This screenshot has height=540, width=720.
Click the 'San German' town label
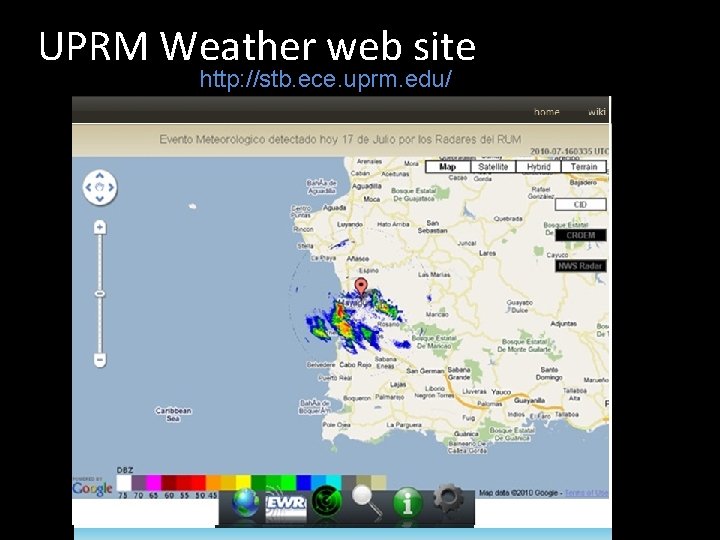pos(425,371)
